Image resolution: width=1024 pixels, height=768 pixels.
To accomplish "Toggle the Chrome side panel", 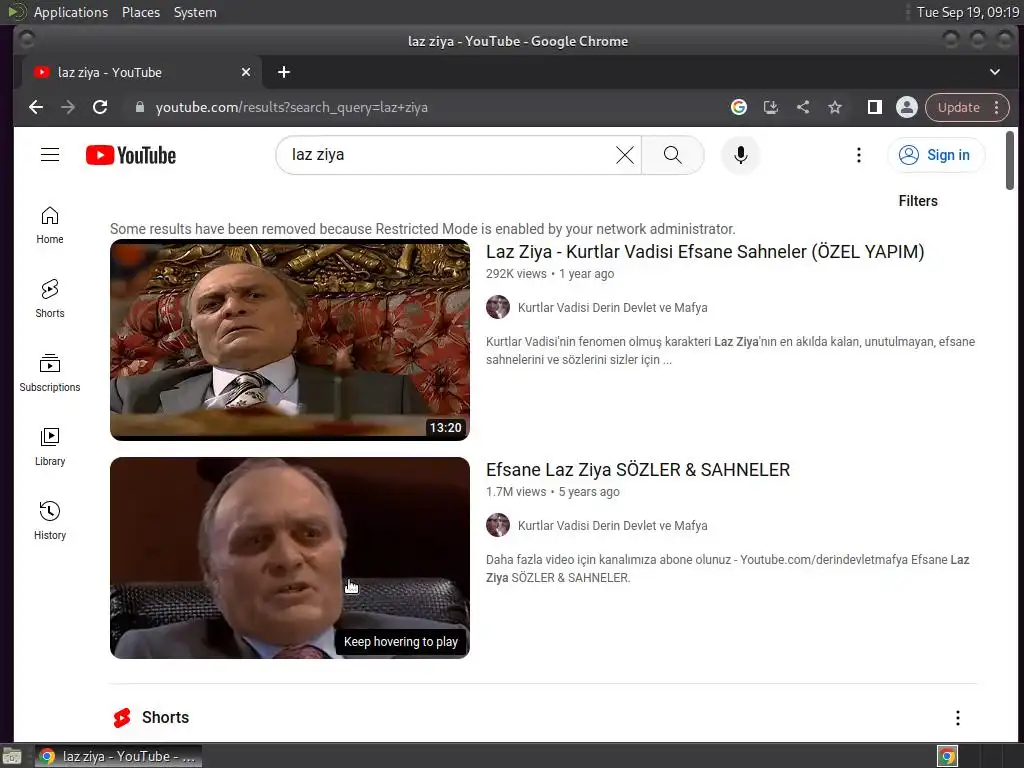I will coord(874,107).
